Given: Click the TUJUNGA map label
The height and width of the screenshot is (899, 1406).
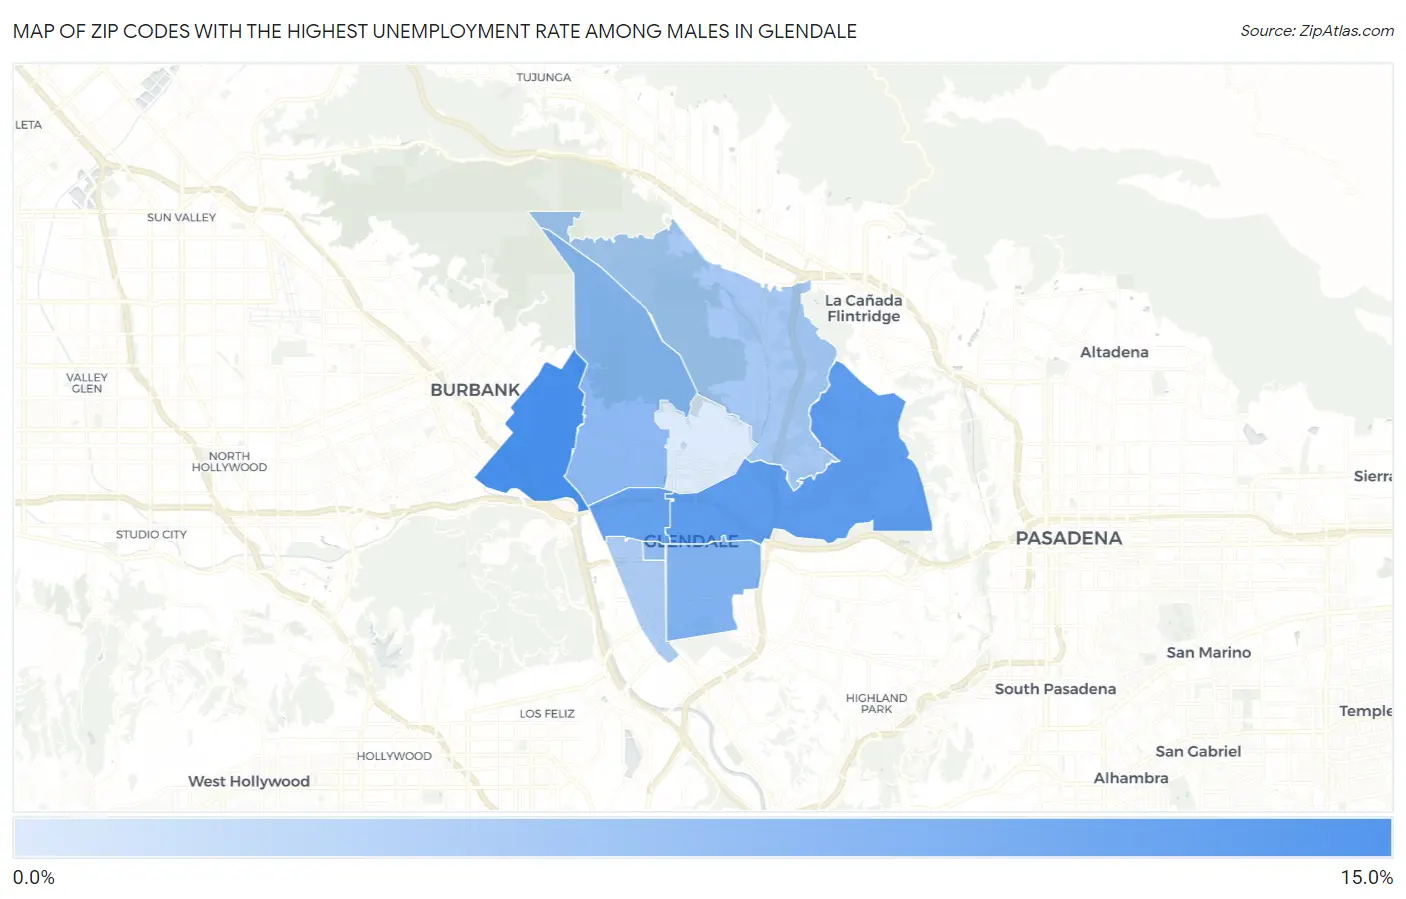Looking at the screenshot, I should 543,77.
